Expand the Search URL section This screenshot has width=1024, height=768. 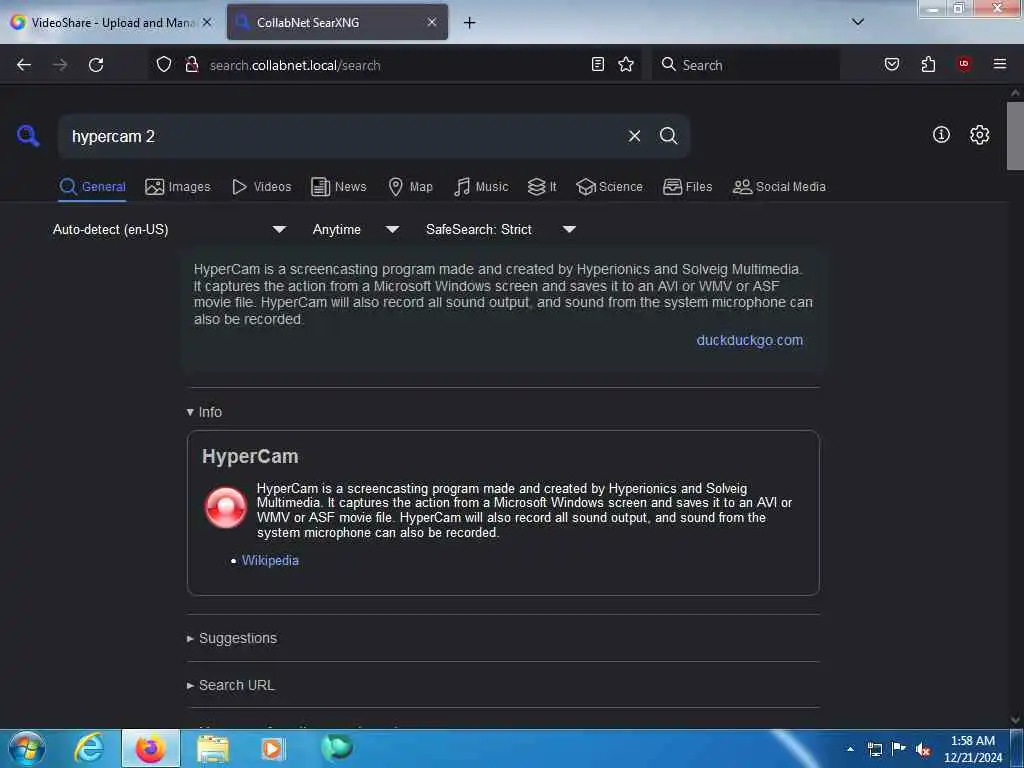pyautogui.click(x=231, y=685)
